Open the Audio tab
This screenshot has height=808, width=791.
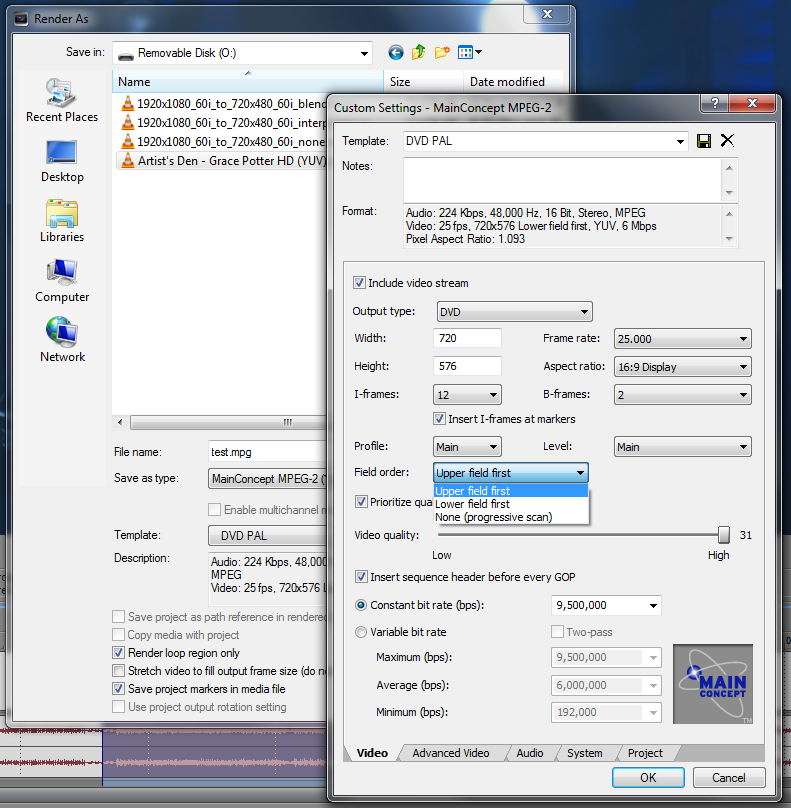click(x=530, y=753)
